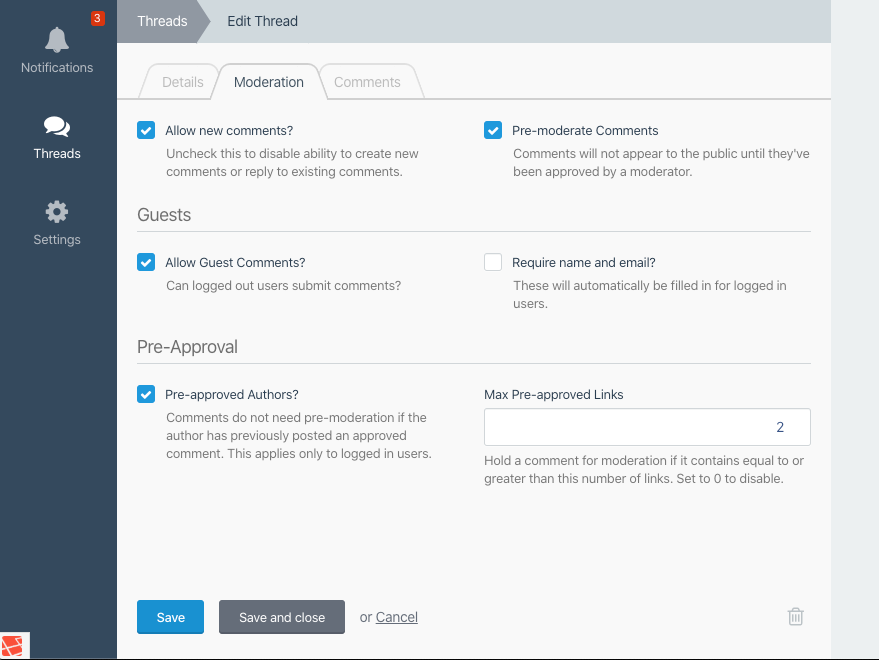Go back to Threads breadcrumb
The width and height of the screenshot is (879, 660).
coord(162,21)
